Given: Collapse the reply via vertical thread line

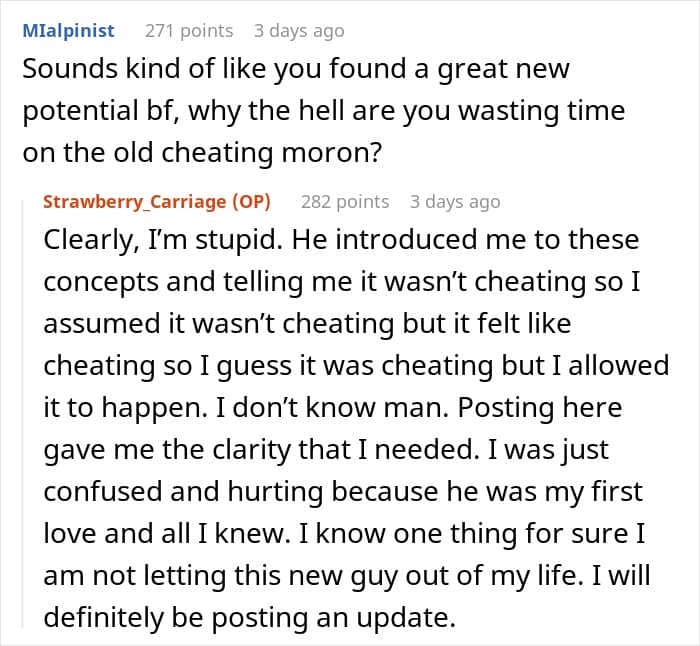Looking at the screenshot, I should [x=23, y=414].
